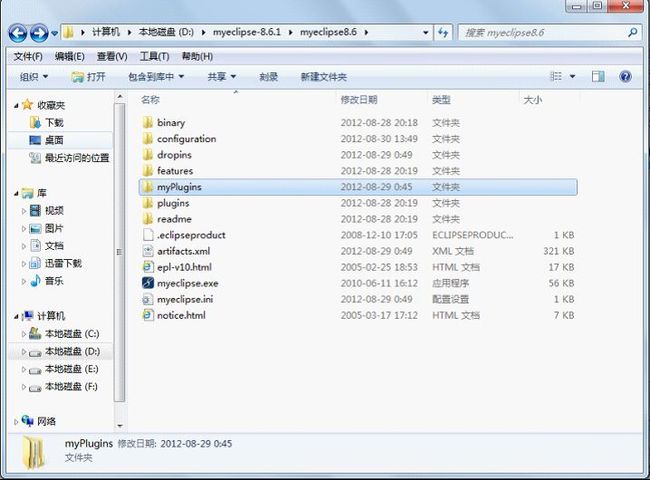Select the plugins folder icon

tap(148, 203)
